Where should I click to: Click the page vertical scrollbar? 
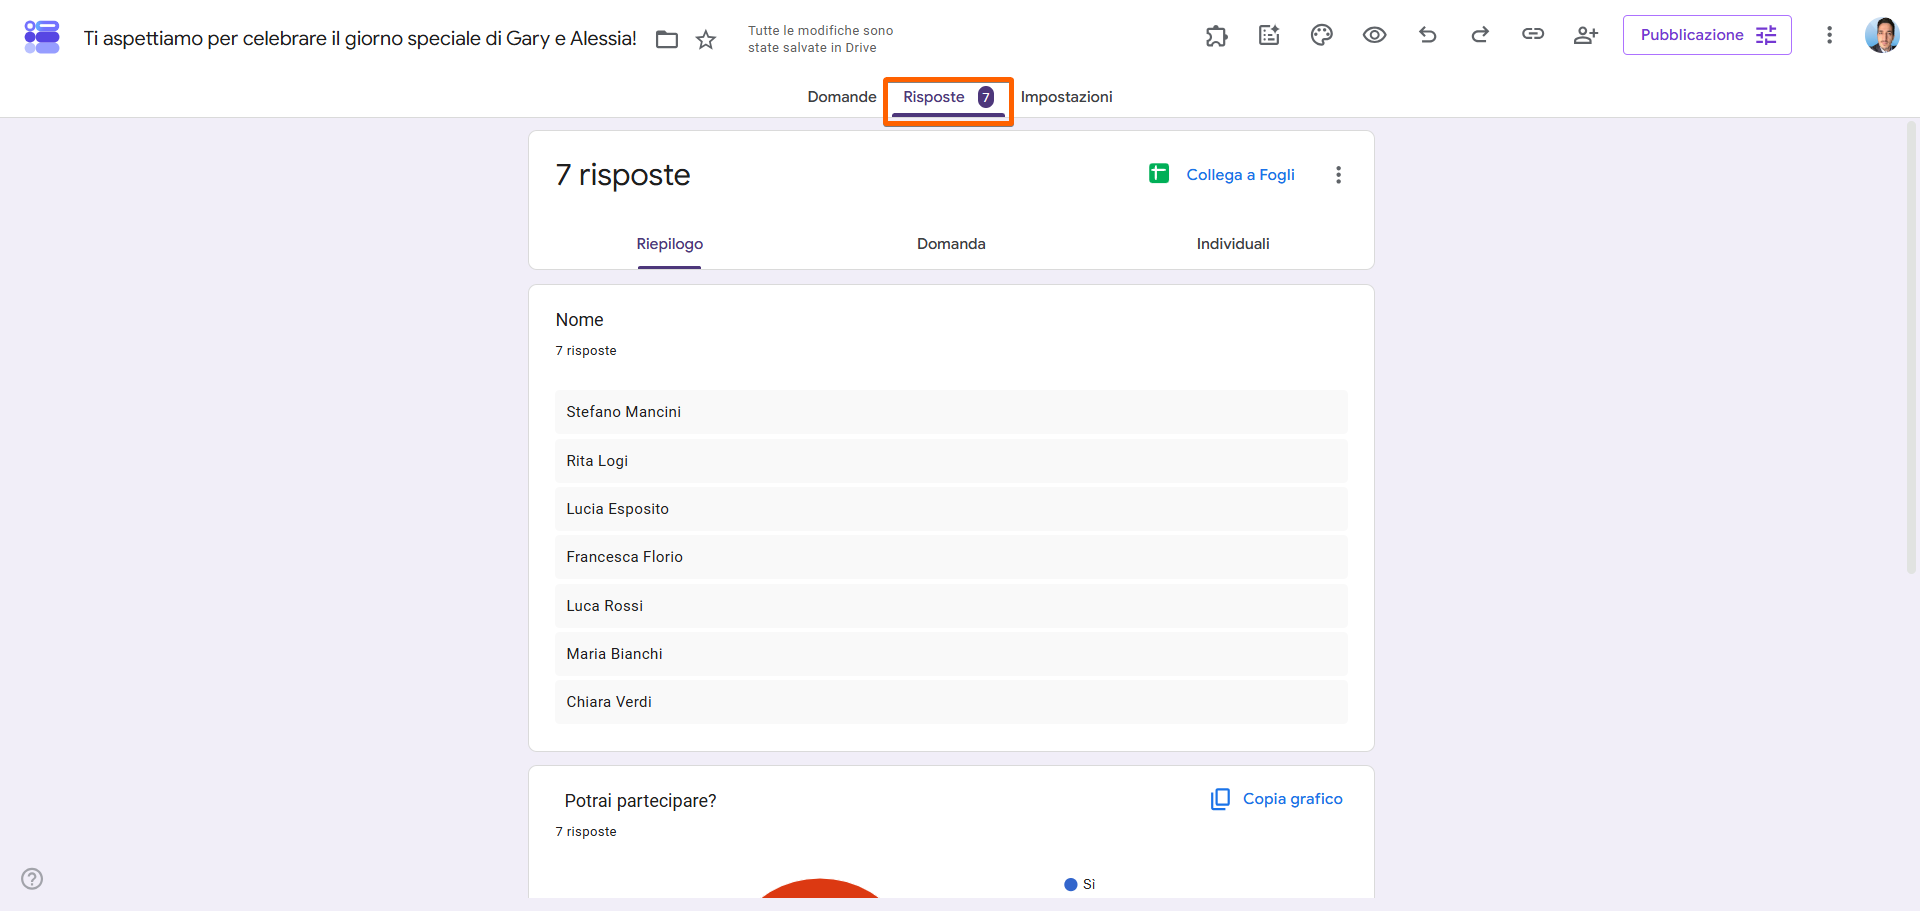(1911, 350)
